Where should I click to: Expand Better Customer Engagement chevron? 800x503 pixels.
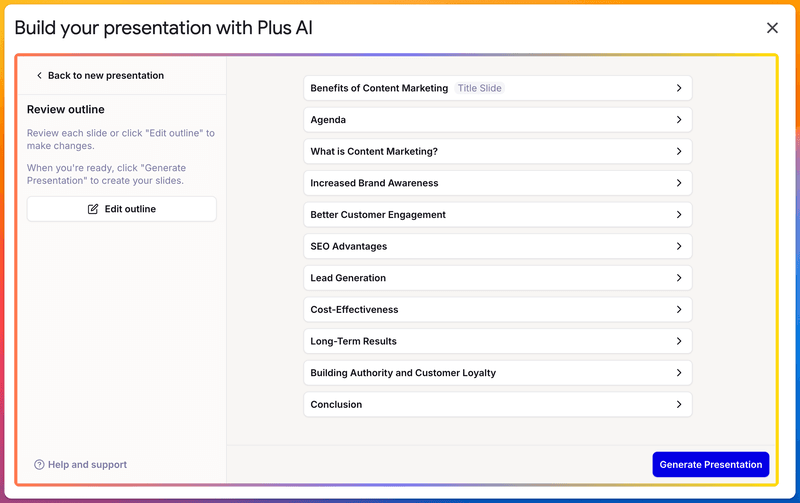pos(679,215)
